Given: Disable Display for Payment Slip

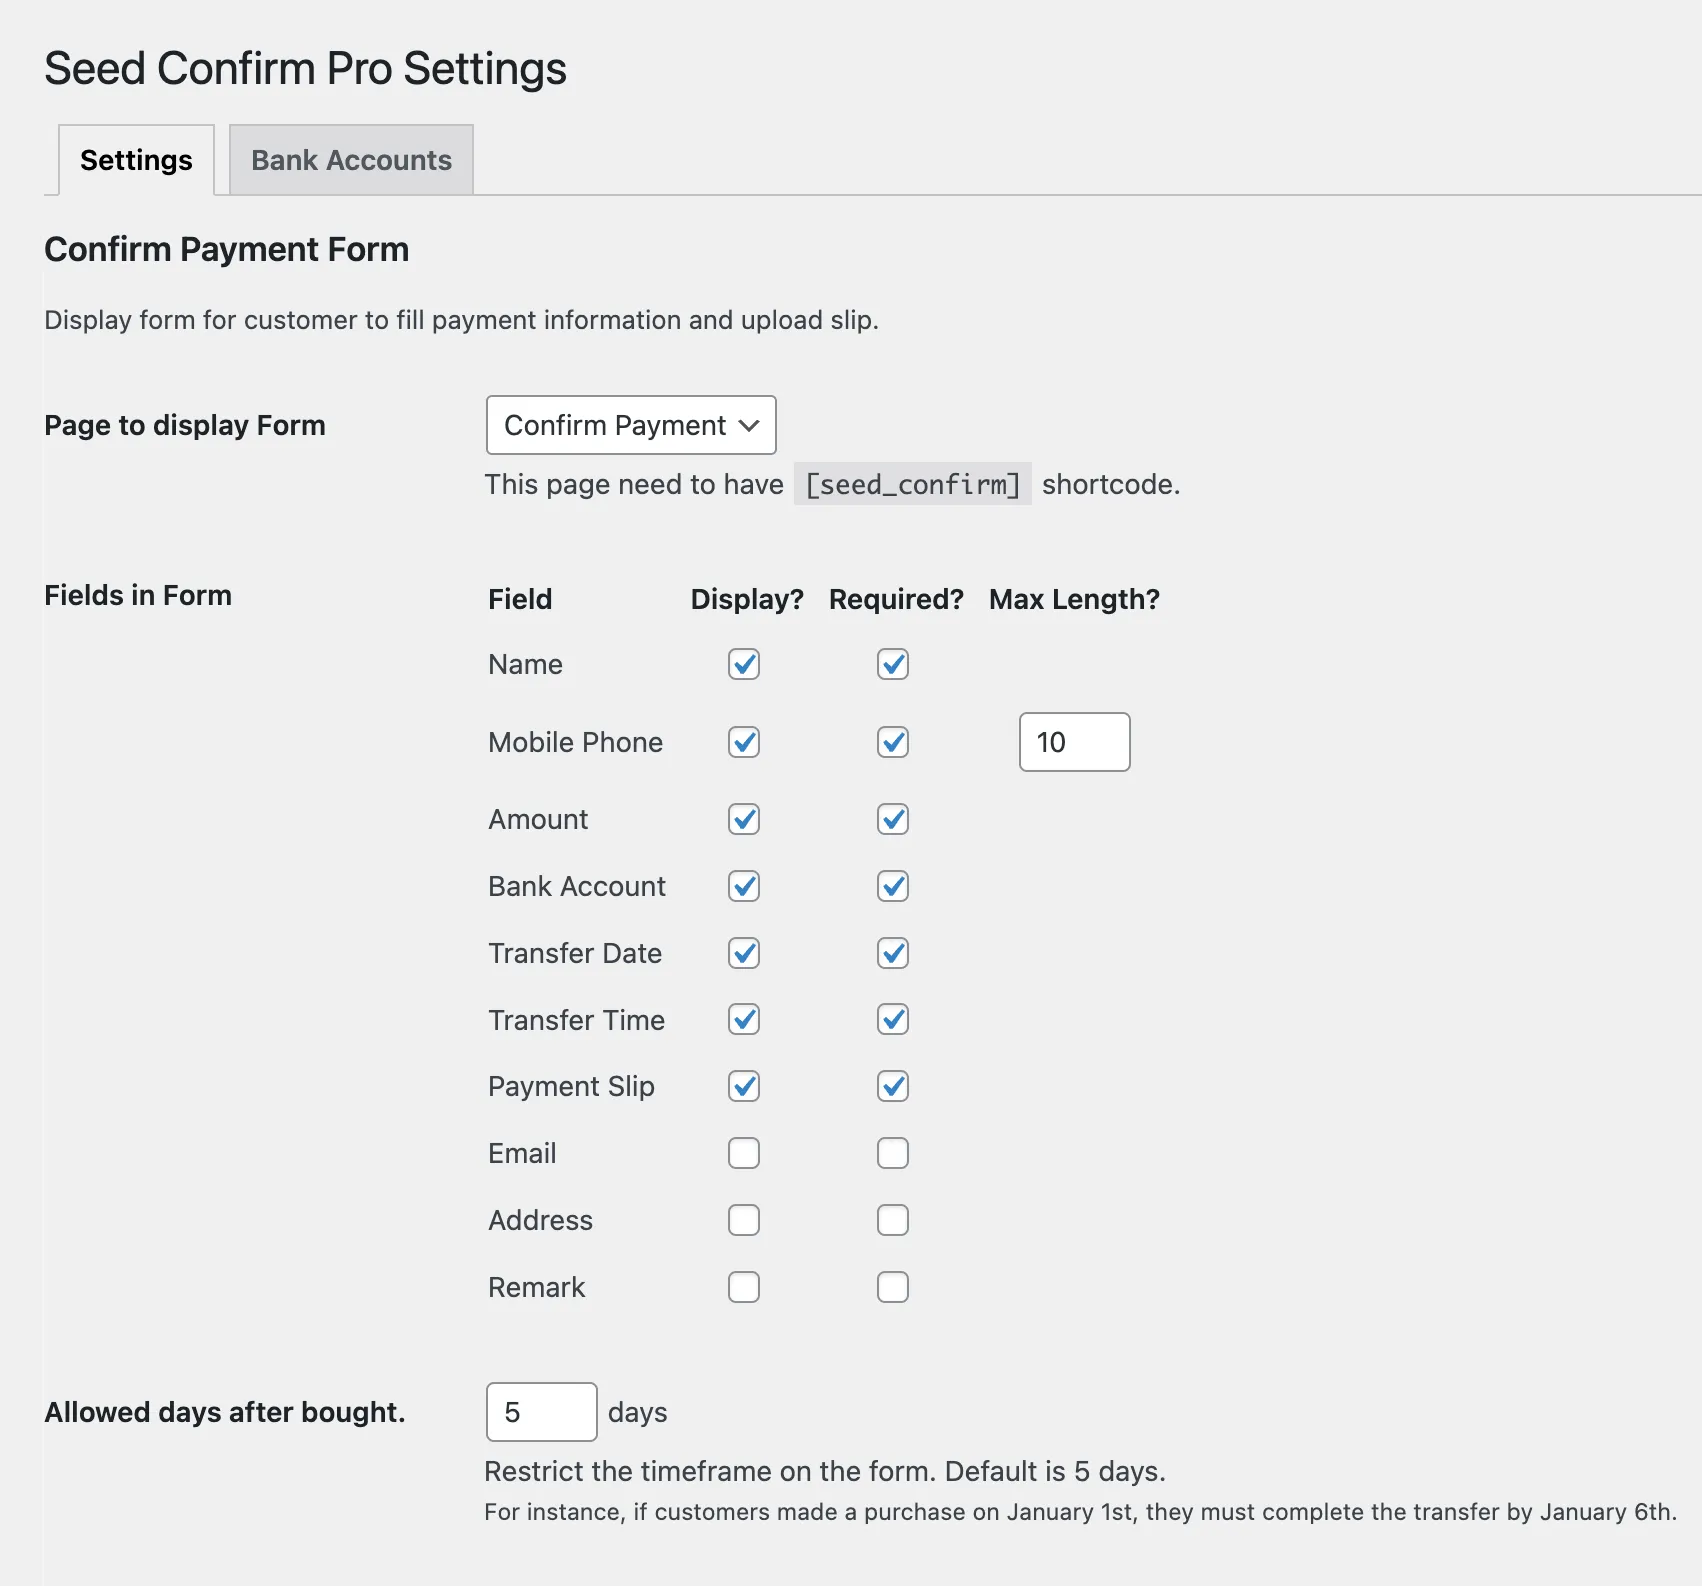Looking at the screenshot, I should point(744,1086).
